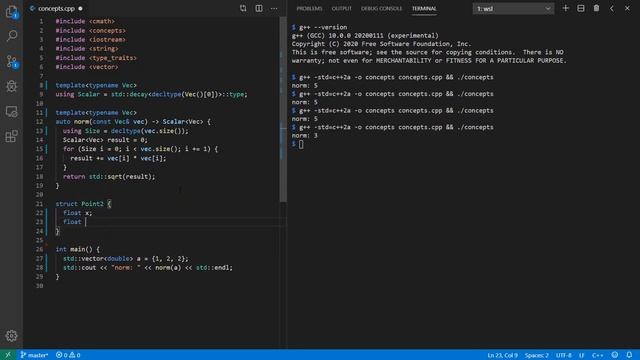Change the indentation via Spaces: 2
This screenshot has height=360, width=640.
click(536, 355)
